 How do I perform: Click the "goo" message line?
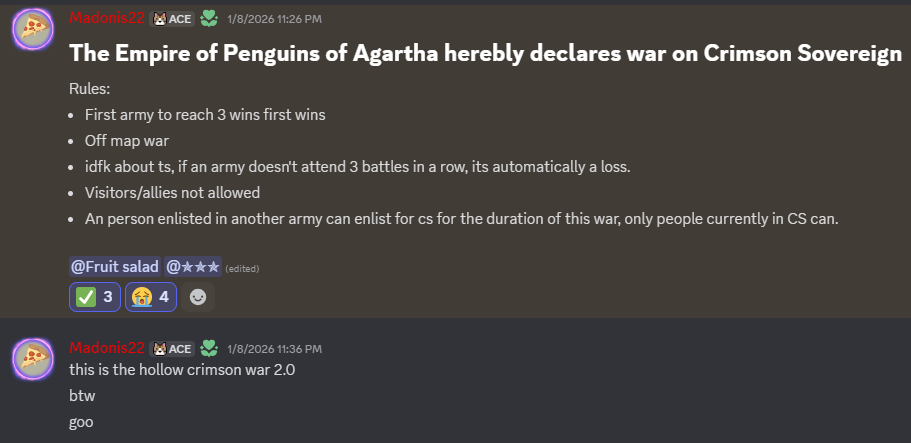pos(81,422)
